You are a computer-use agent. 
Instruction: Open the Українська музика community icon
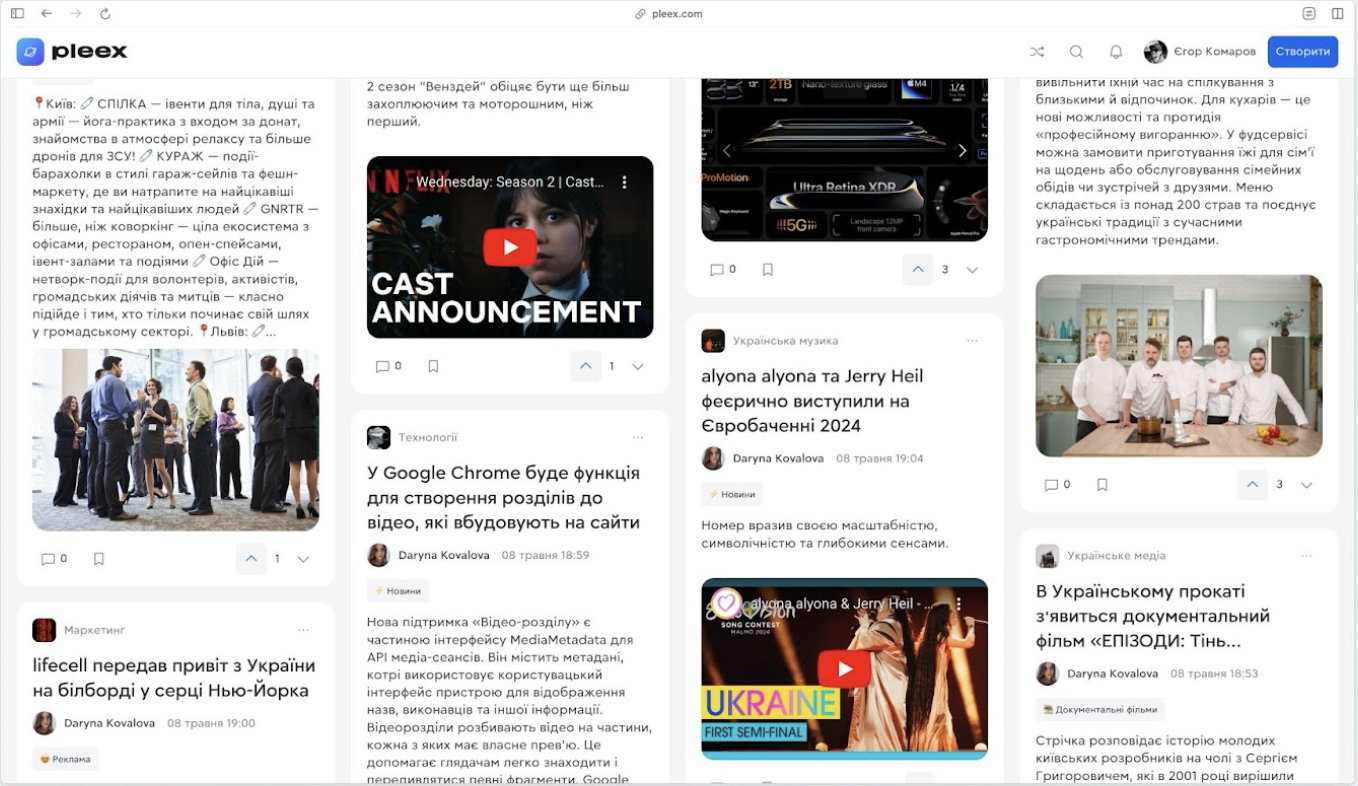coord(713,340)
